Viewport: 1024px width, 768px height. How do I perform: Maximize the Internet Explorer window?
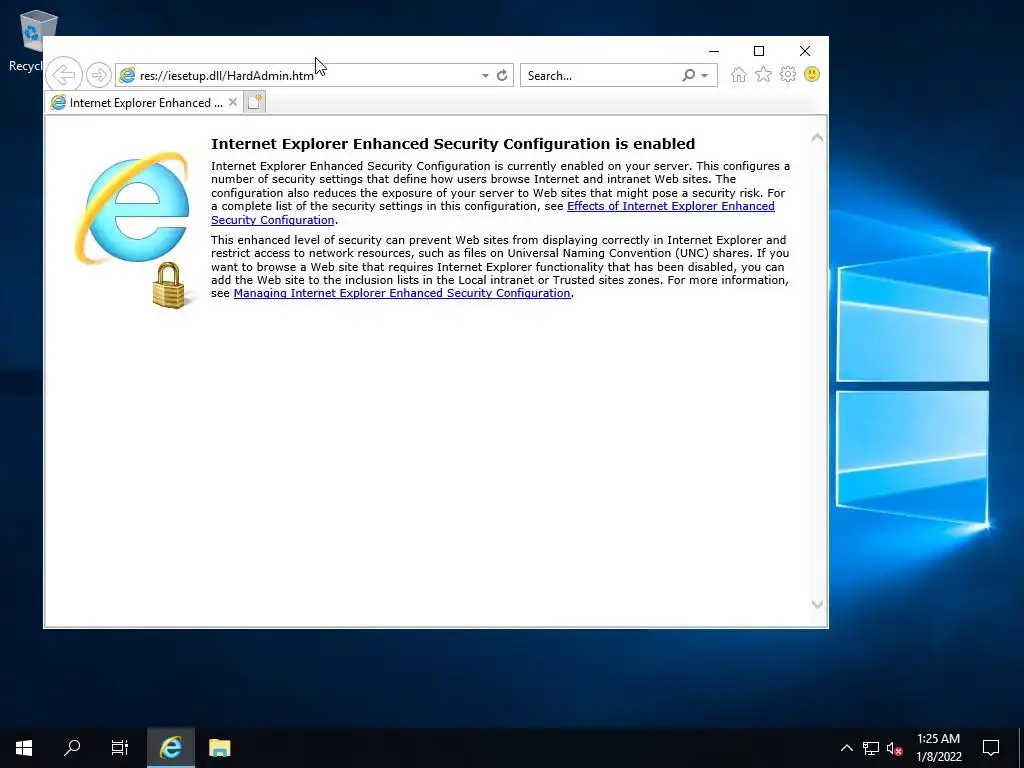coord(759,51)
